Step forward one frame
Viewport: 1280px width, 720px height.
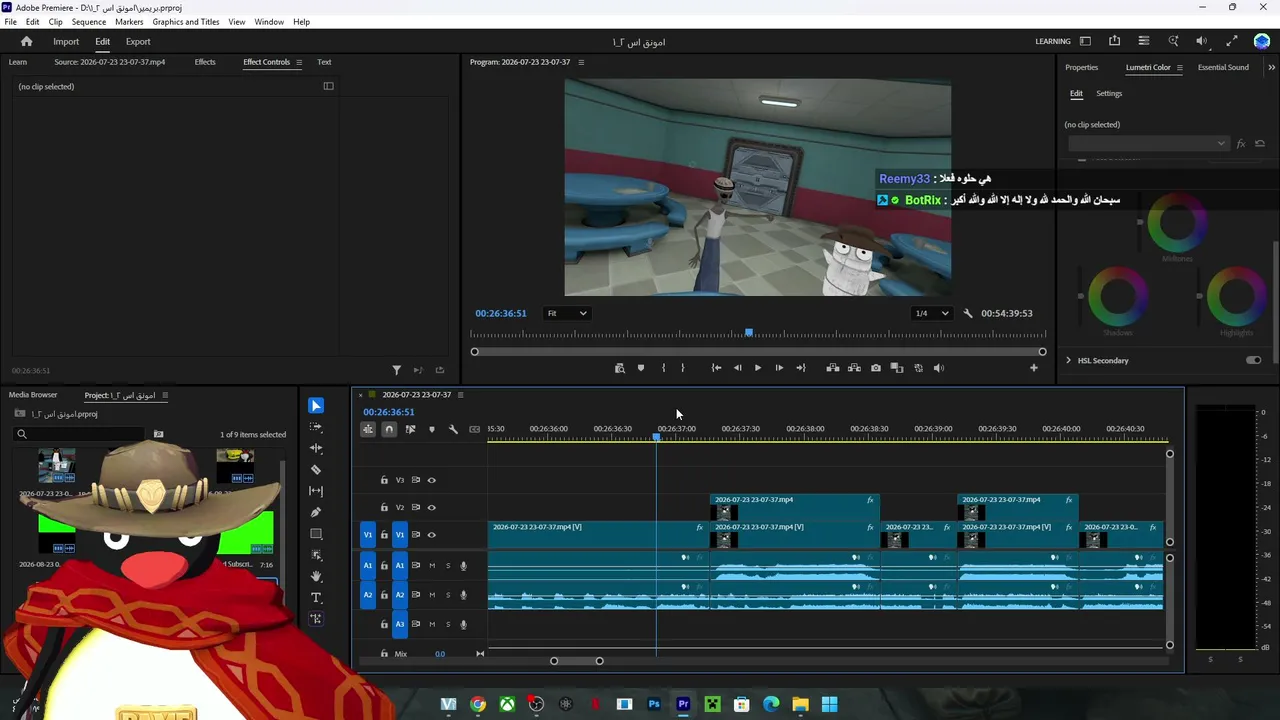click(x=779, y=368)
